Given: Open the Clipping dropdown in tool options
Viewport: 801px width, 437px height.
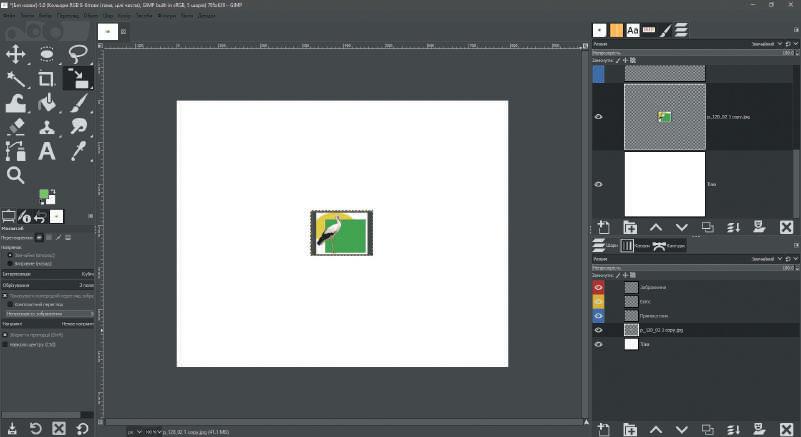Looking at the screenshot, I should point(48,285).
